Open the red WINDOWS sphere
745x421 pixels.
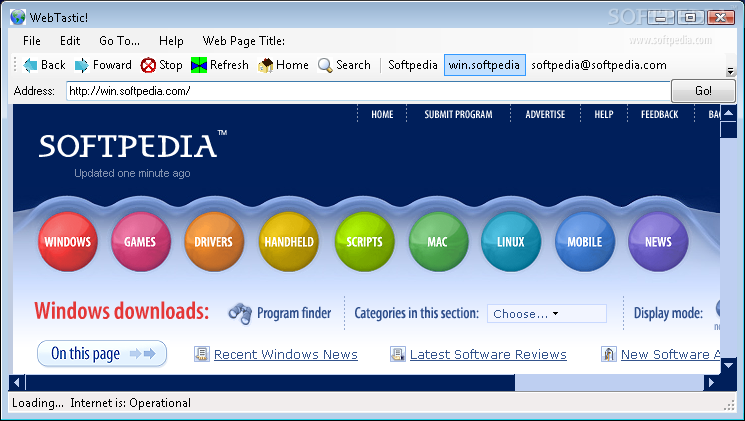(x=67, y=241)
